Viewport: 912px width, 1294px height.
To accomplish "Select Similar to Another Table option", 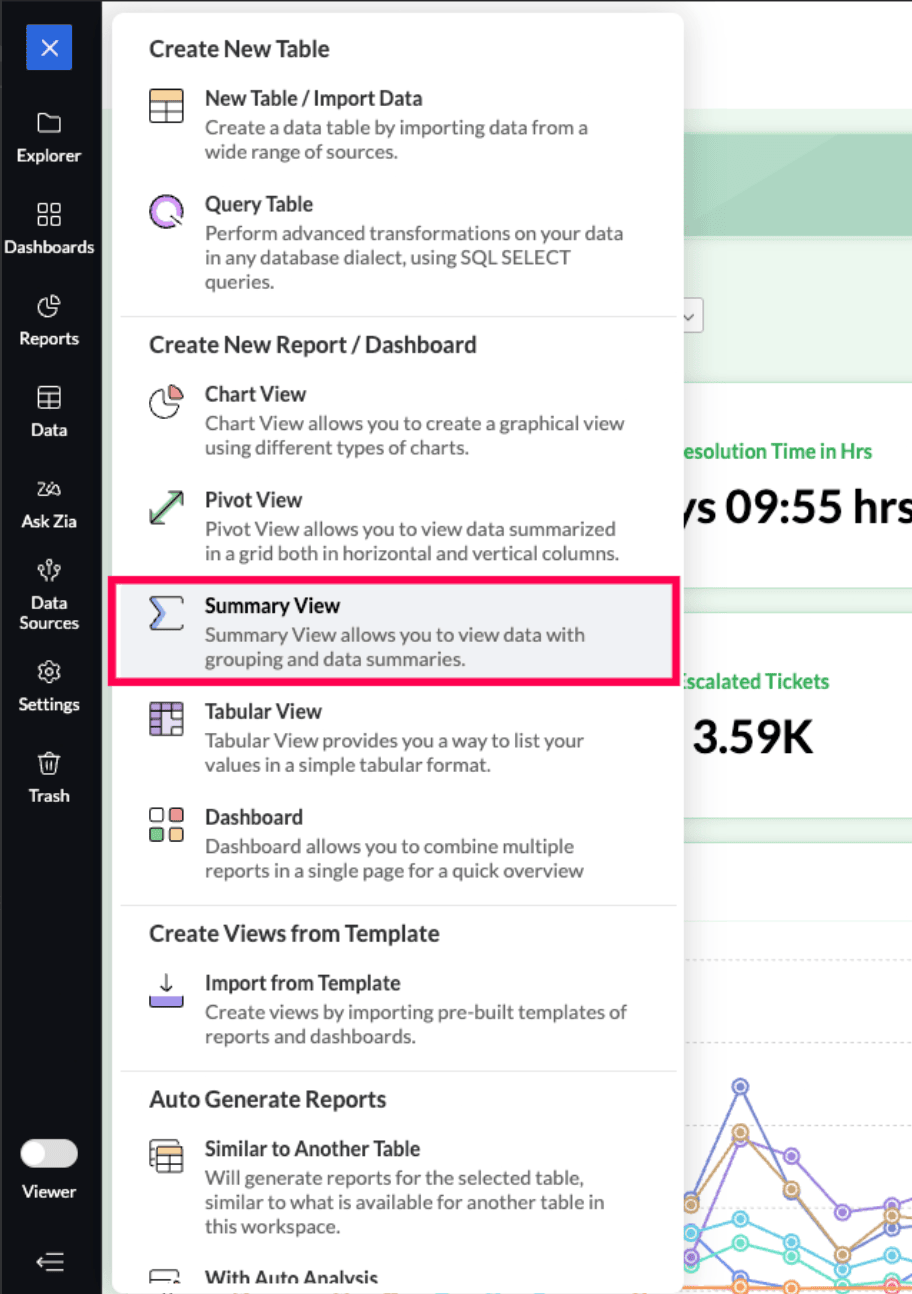I will pyautogui.click(x=398, y=1187).
